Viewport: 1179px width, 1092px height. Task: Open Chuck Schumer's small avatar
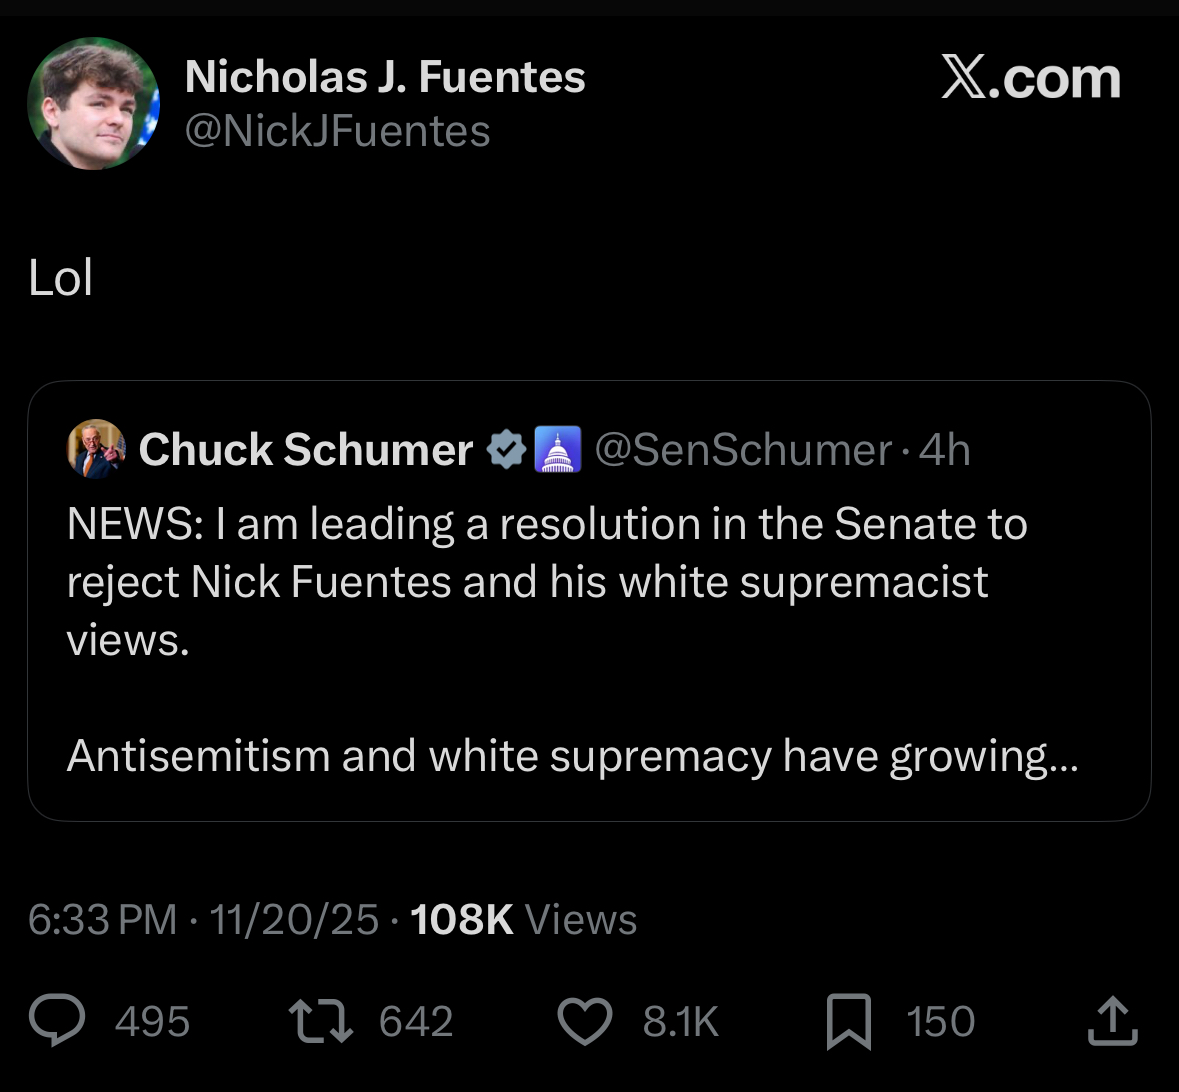tap(96, 449)
